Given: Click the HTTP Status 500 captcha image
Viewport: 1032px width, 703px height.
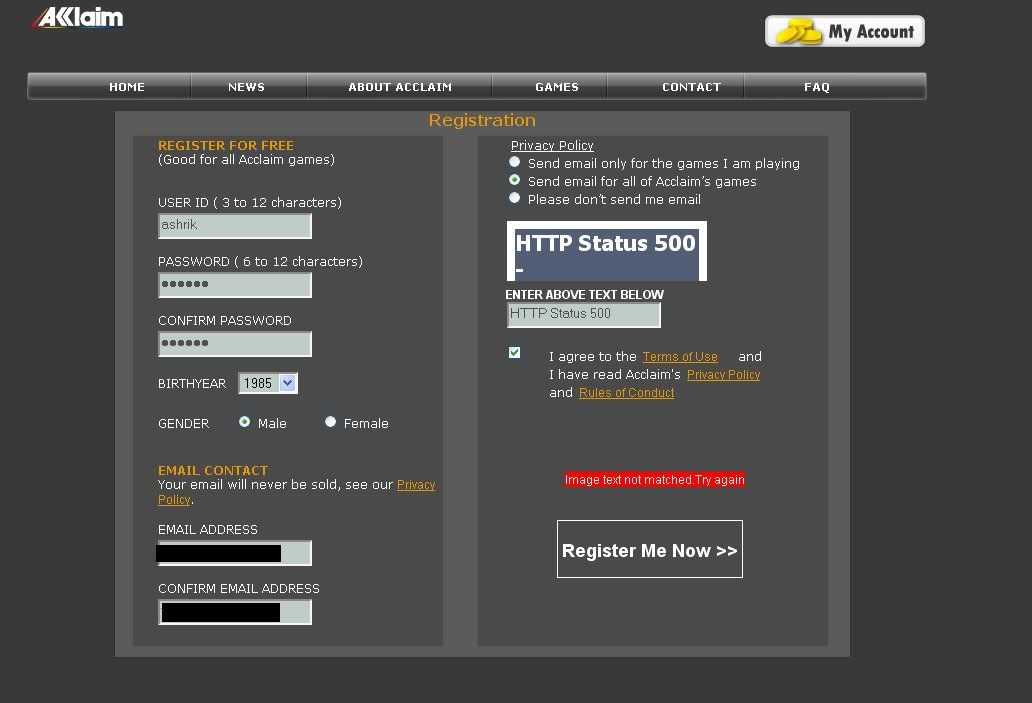Looking at the screenshot, I should 607,251.
